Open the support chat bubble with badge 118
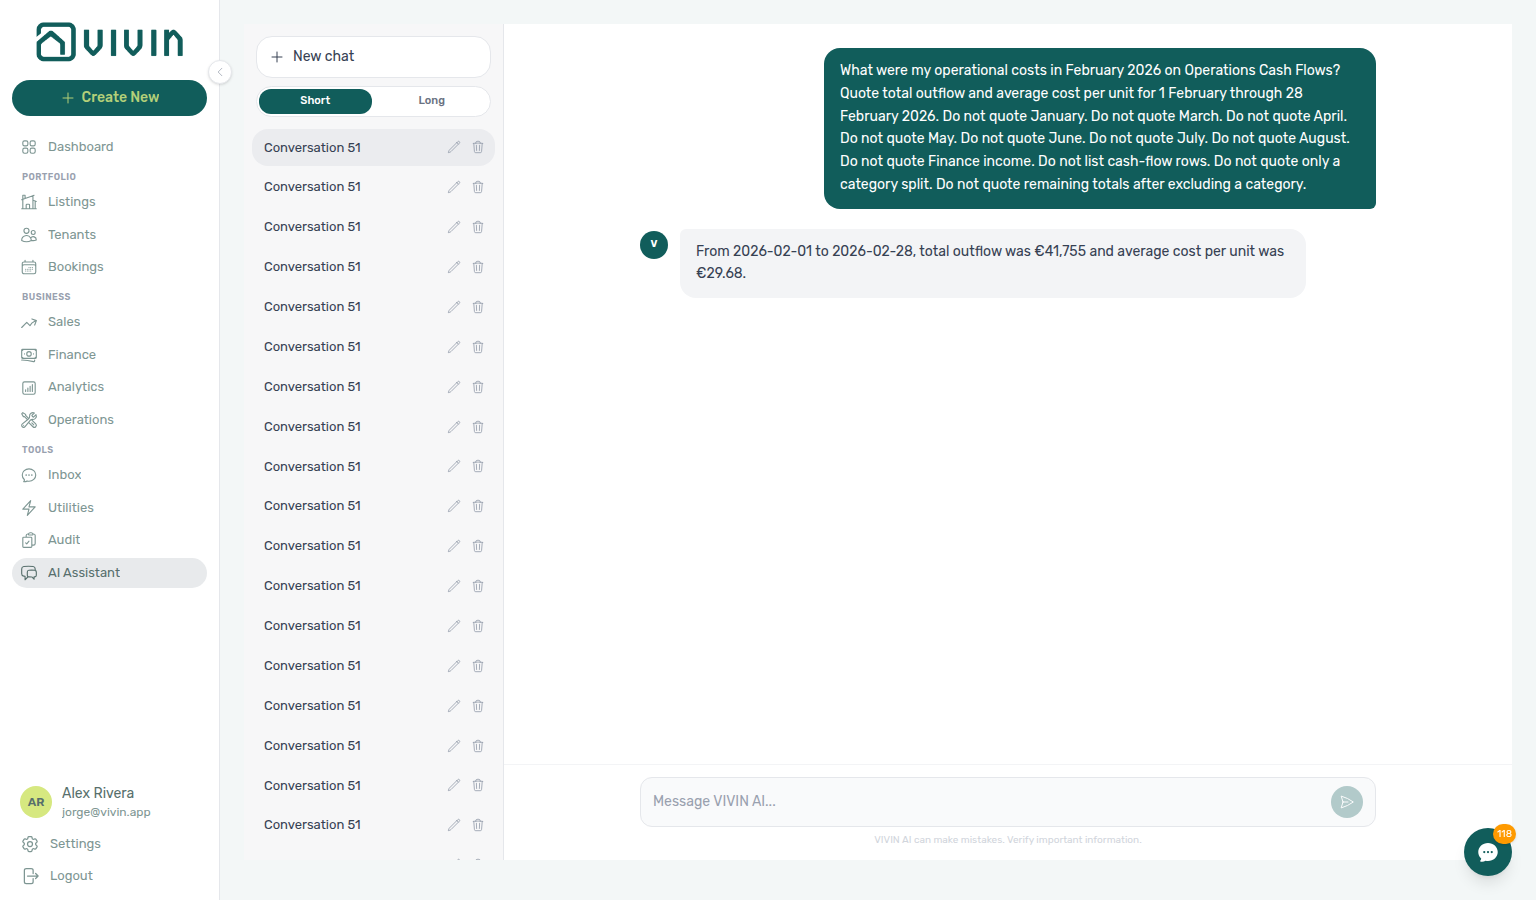1536x900 pixels. coord(1488,852)
